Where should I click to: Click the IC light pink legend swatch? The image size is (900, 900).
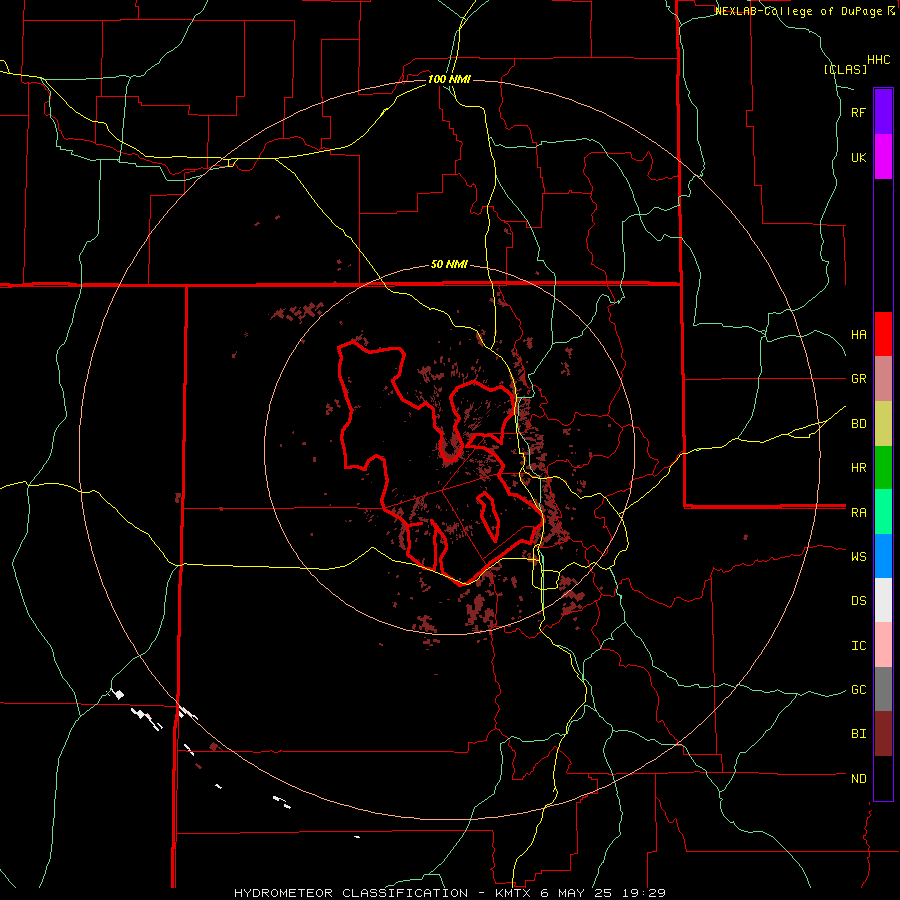(x=883, y=645)
